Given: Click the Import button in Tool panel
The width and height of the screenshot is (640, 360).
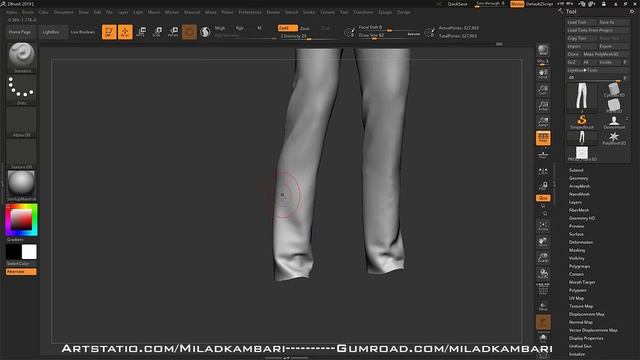Looking at the screenshot, I should (x=581, y=46).
